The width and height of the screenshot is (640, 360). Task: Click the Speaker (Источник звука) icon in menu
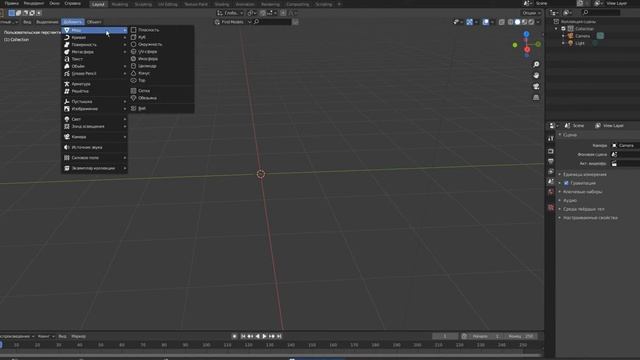67,147
